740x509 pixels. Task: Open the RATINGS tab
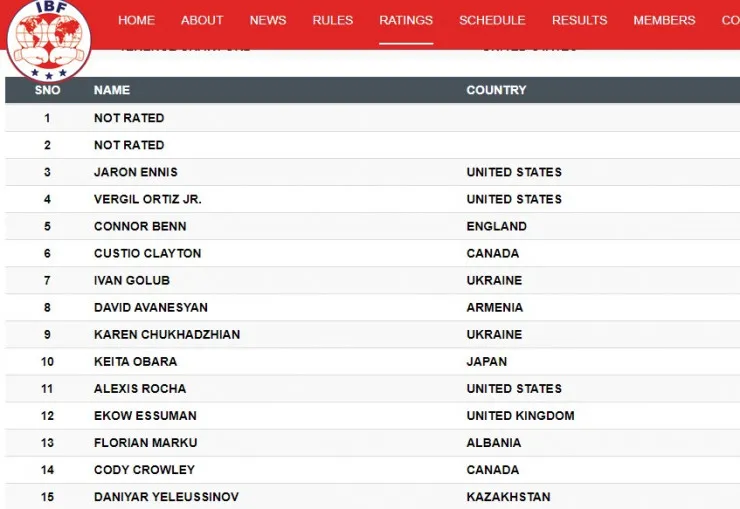(406, 20)
